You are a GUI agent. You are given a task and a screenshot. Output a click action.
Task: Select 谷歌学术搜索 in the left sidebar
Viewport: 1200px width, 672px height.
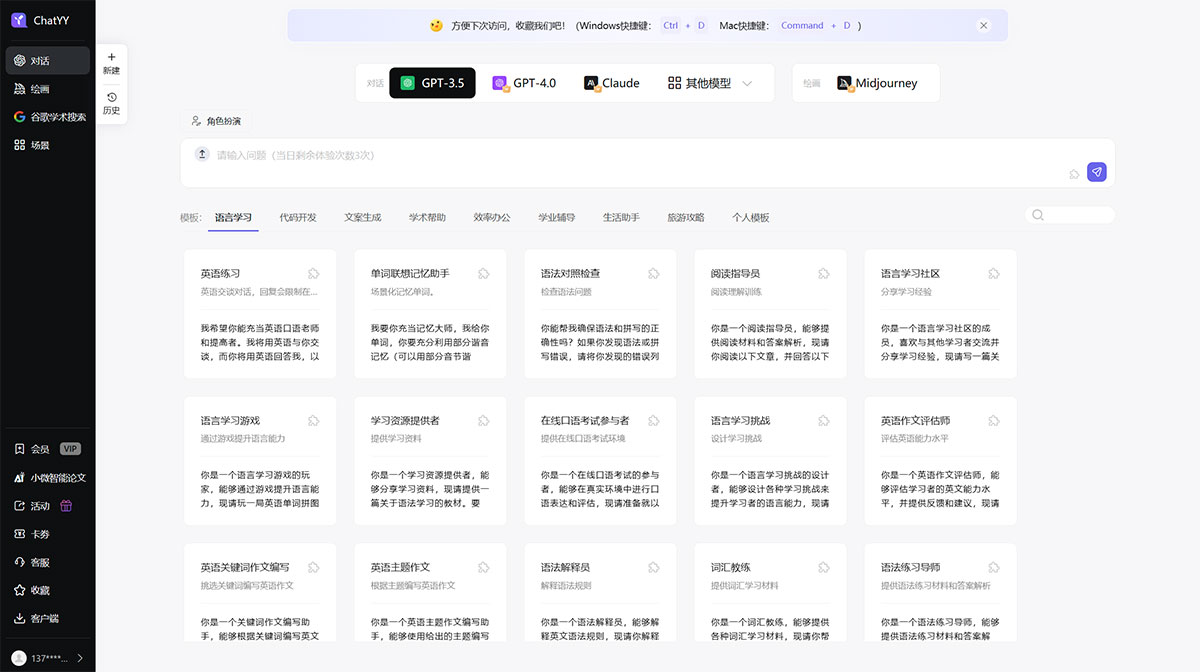click(x=46, y=116)
